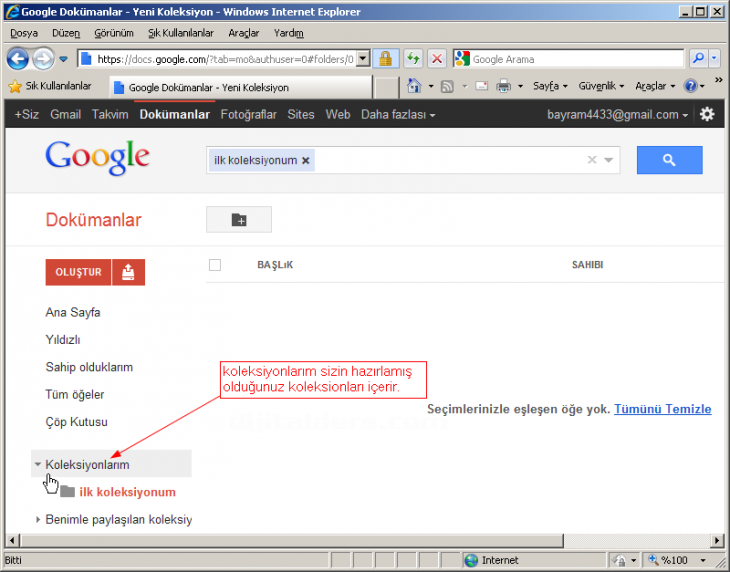Open the Yardım menu
This screenshot has width=730, height=572.
click(288, 33)
